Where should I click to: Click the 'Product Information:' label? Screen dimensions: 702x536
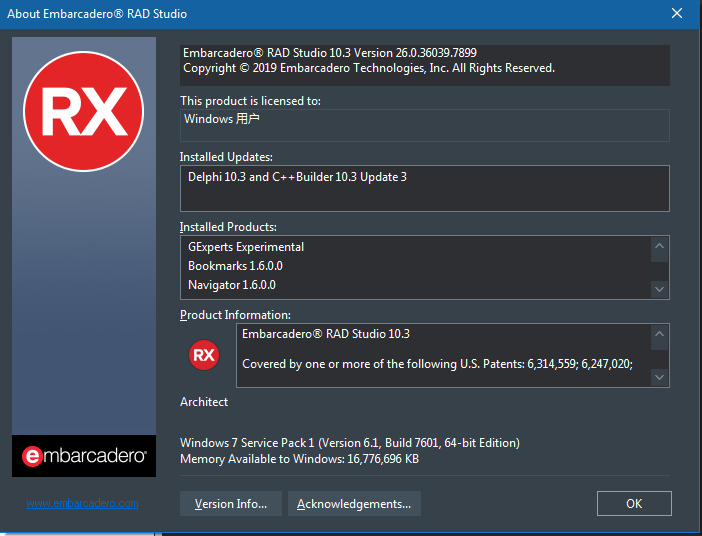[x=235, y=315]
